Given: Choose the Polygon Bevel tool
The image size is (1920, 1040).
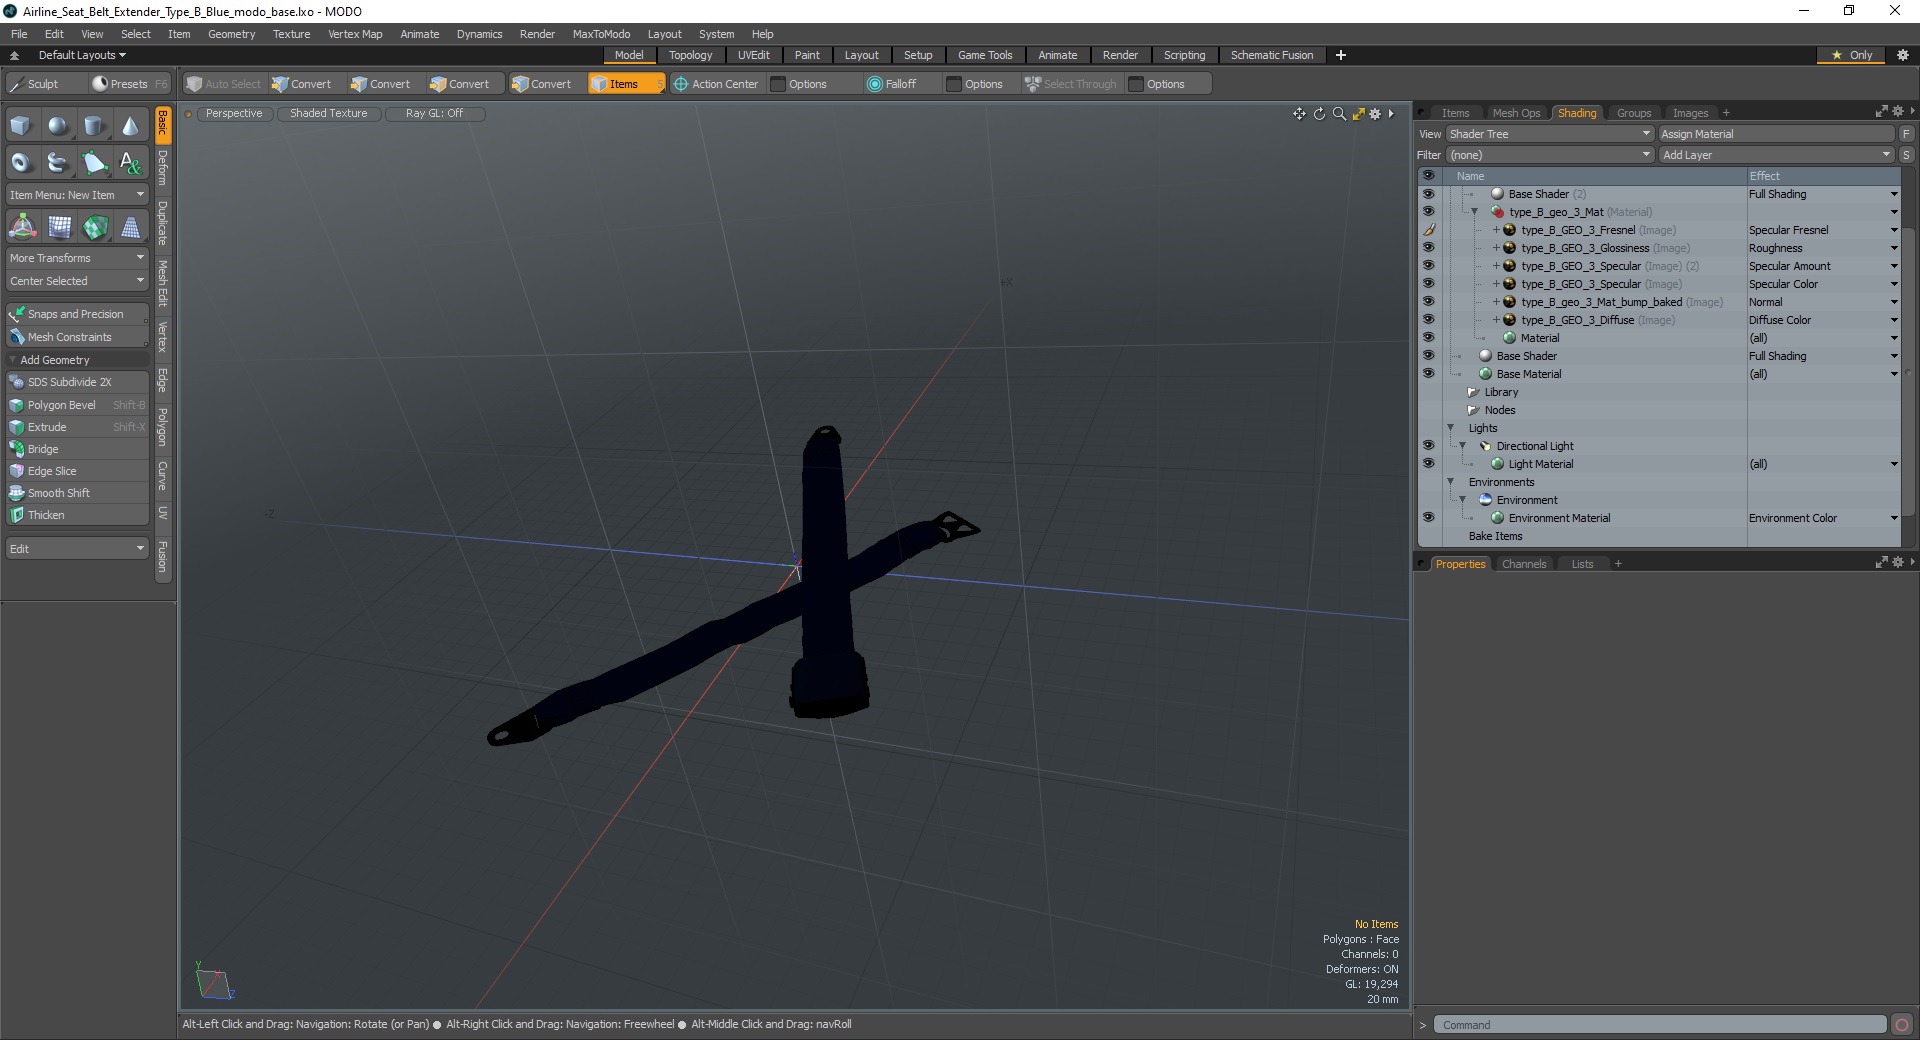Looking at the screenshot, I should [77, 405].
